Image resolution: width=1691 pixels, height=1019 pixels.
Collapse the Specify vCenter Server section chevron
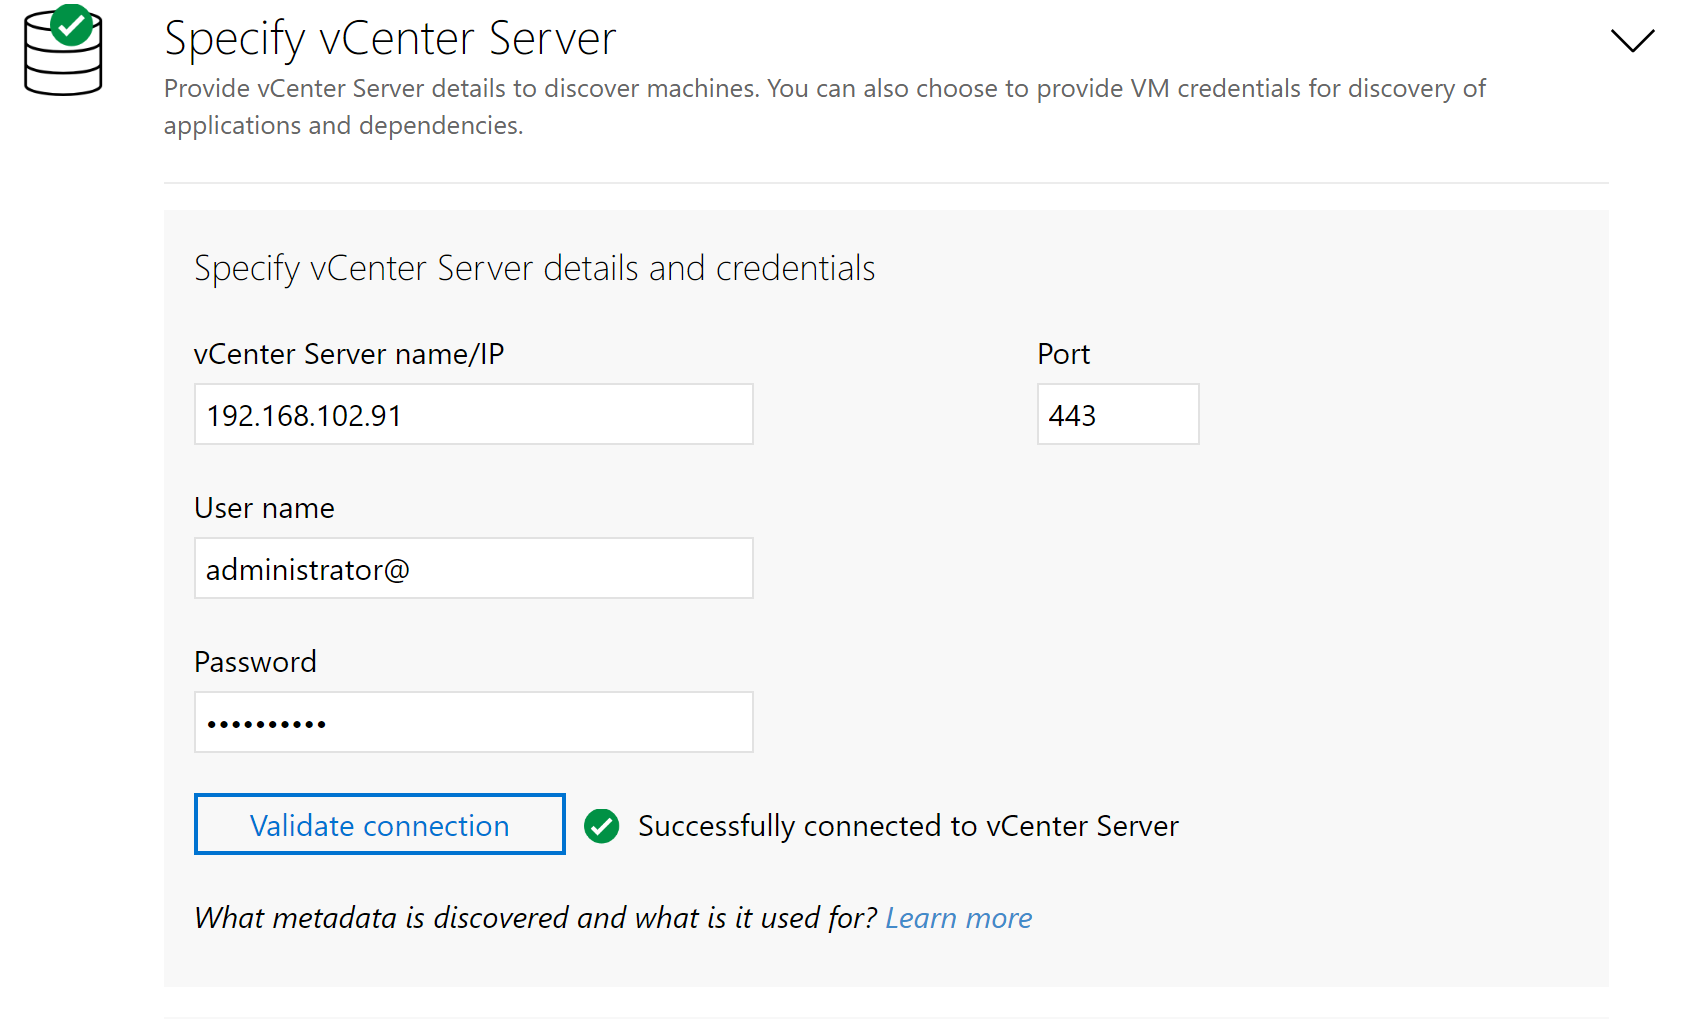[x=1632, y=41]
